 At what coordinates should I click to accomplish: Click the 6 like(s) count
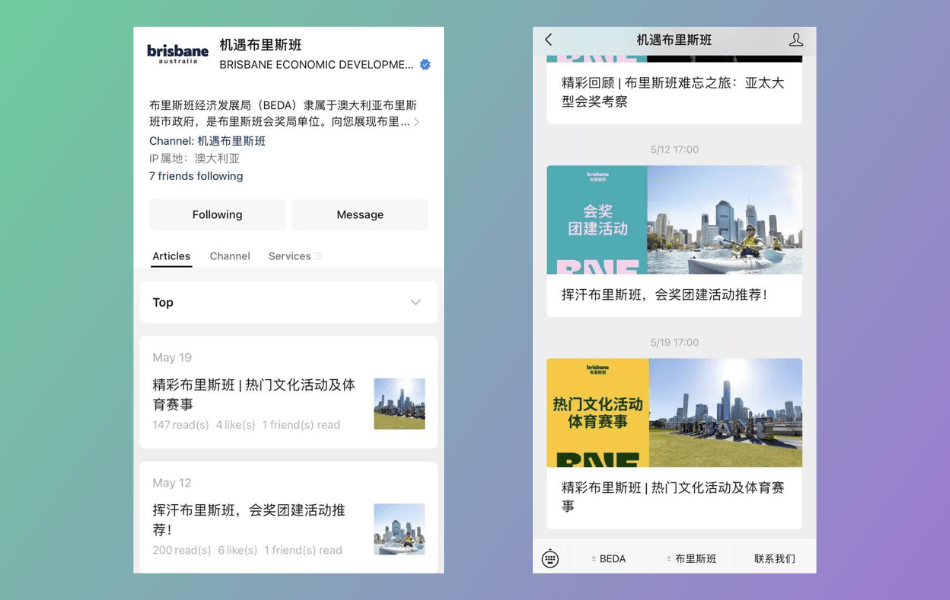tap(238, 550)
